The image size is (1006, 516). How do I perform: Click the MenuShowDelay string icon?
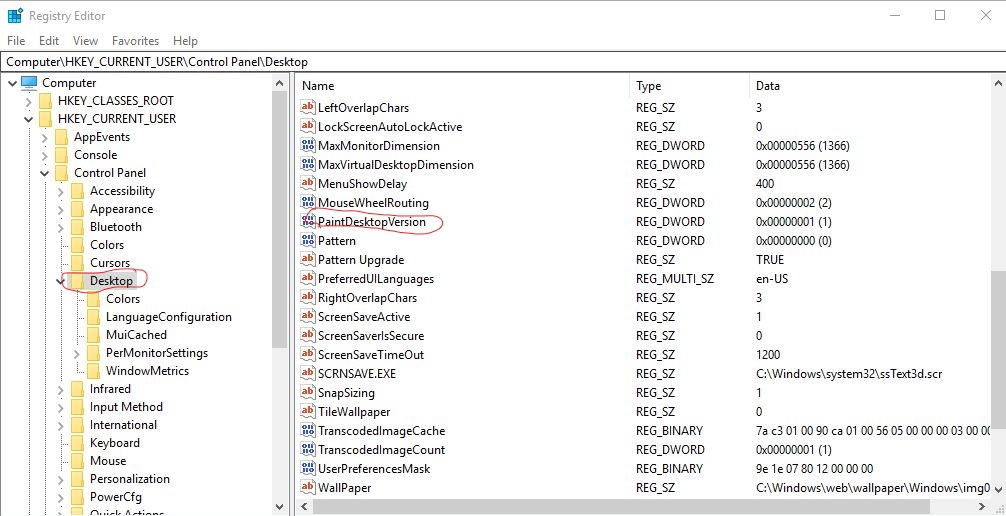pos(308,184)
